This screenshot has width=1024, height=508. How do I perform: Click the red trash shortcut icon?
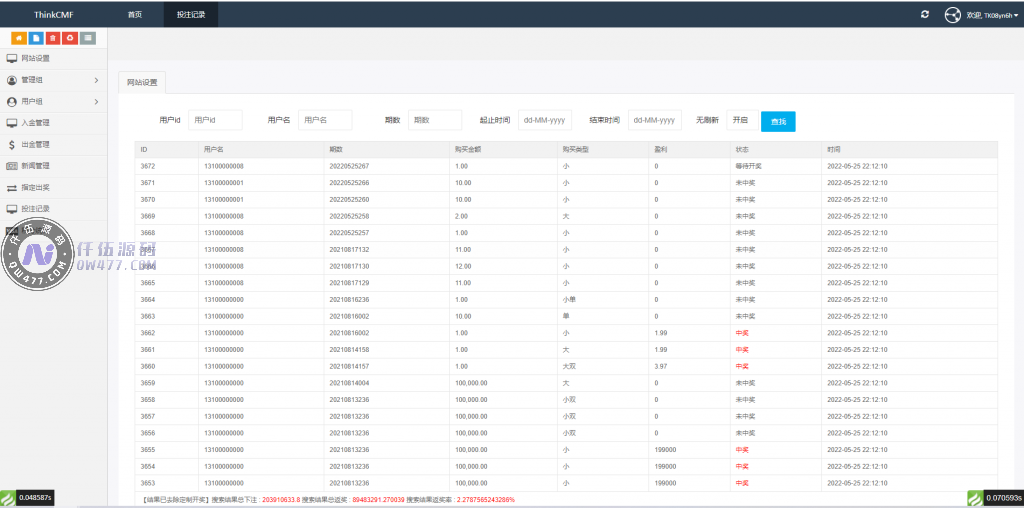pyautogui.click(x=53, y=38)
